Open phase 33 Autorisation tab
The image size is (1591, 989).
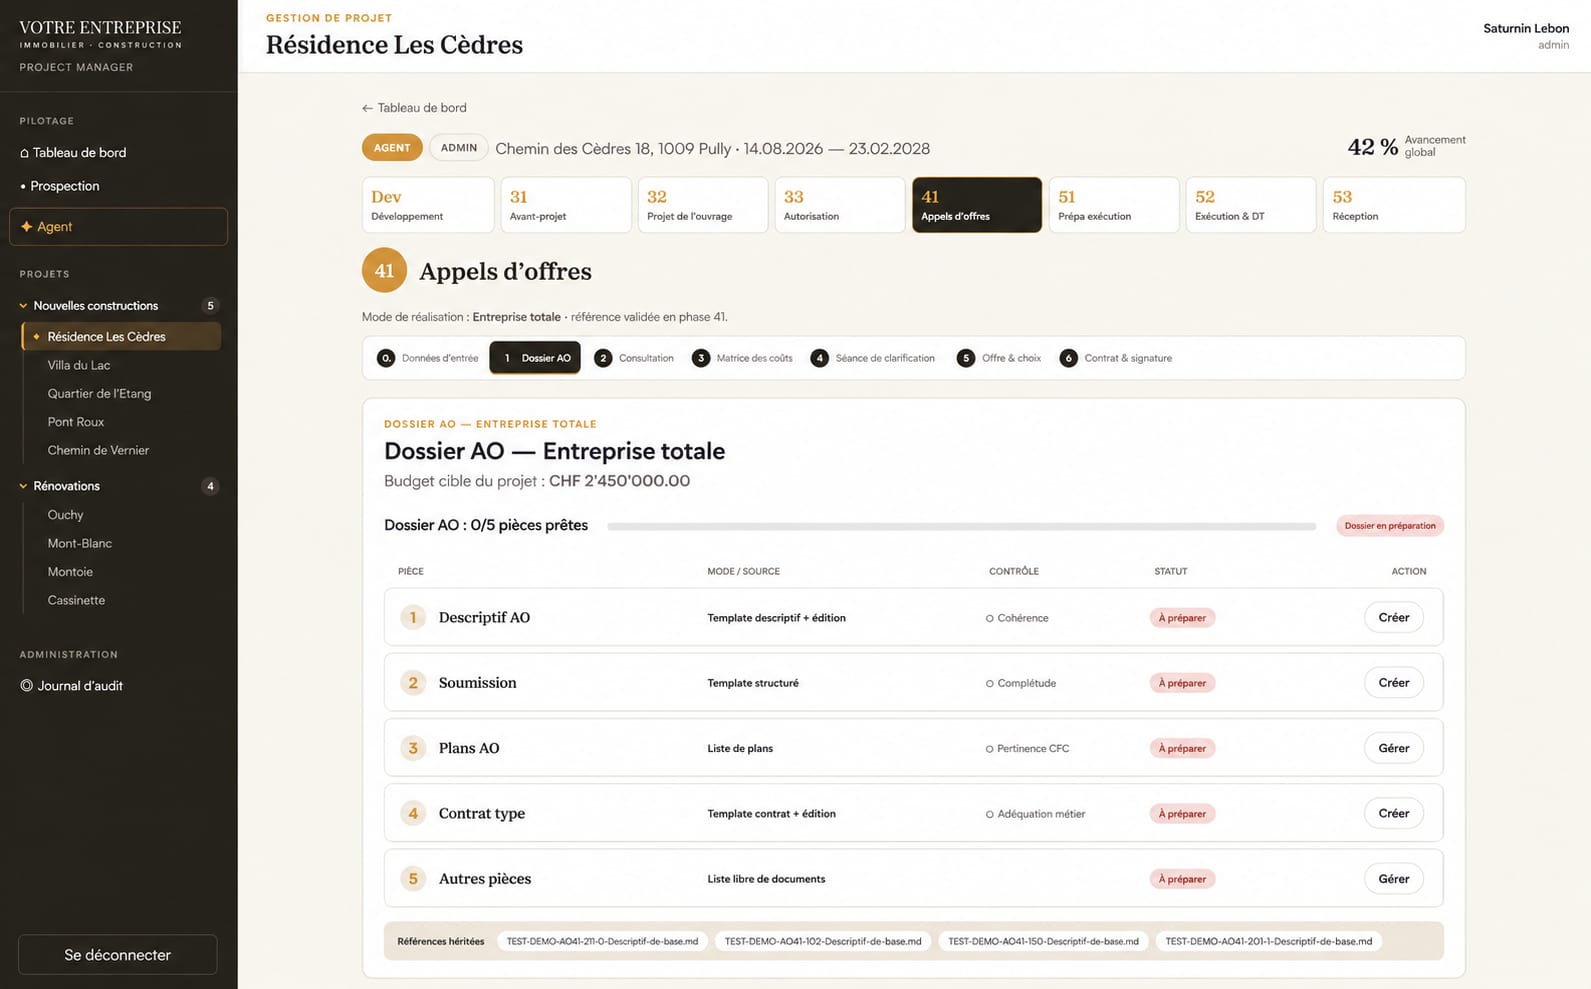(840, 205)
